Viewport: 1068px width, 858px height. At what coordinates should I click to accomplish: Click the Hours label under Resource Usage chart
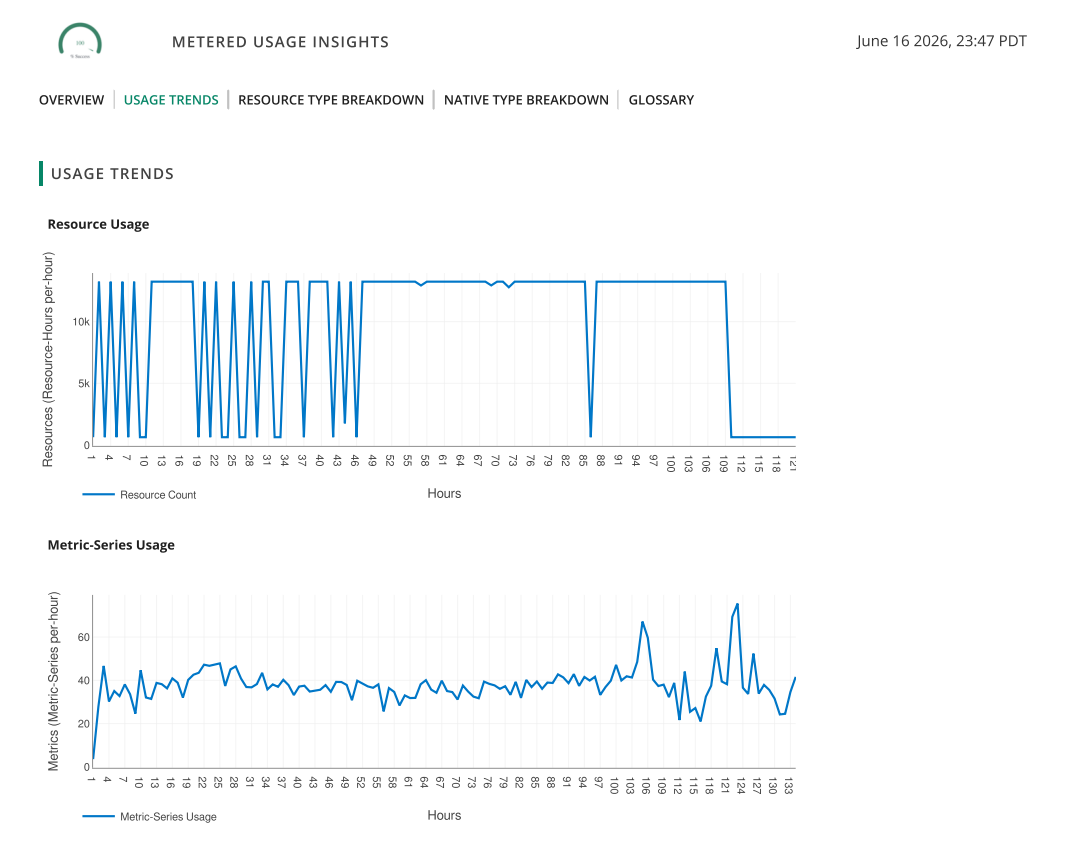click(x=444, y=494)
